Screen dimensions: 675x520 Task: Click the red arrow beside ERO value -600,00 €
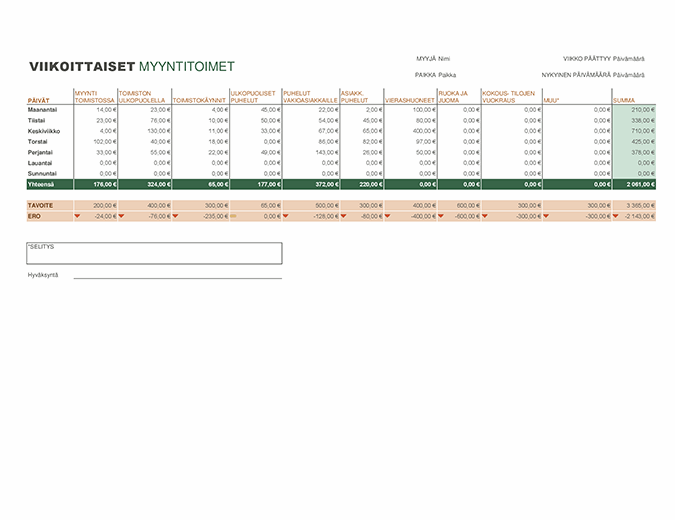click(x=440, y=215)
